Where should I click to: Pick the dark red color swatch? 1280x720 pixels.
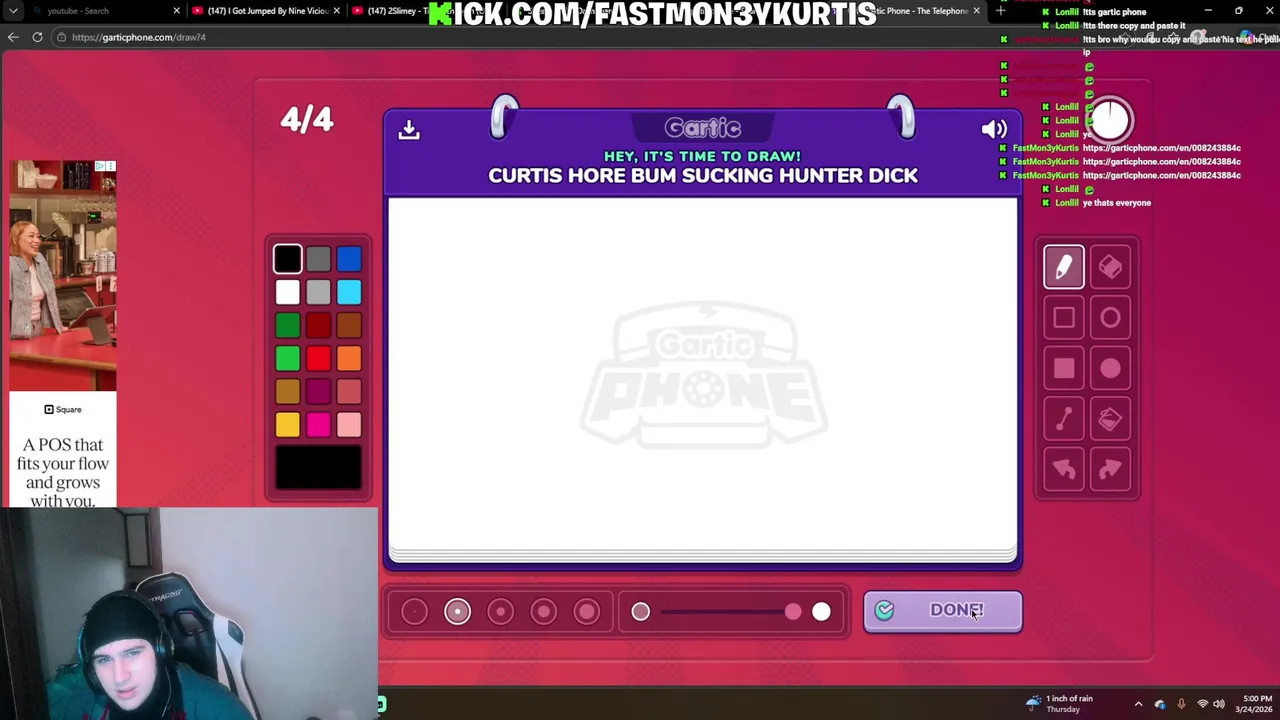point(318,325)
